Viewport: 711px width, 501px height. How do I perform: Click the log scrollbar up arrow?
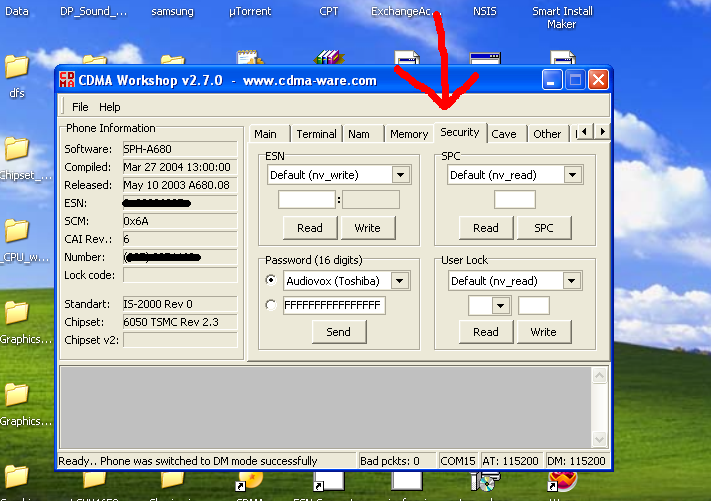click(x=599, y=375)
